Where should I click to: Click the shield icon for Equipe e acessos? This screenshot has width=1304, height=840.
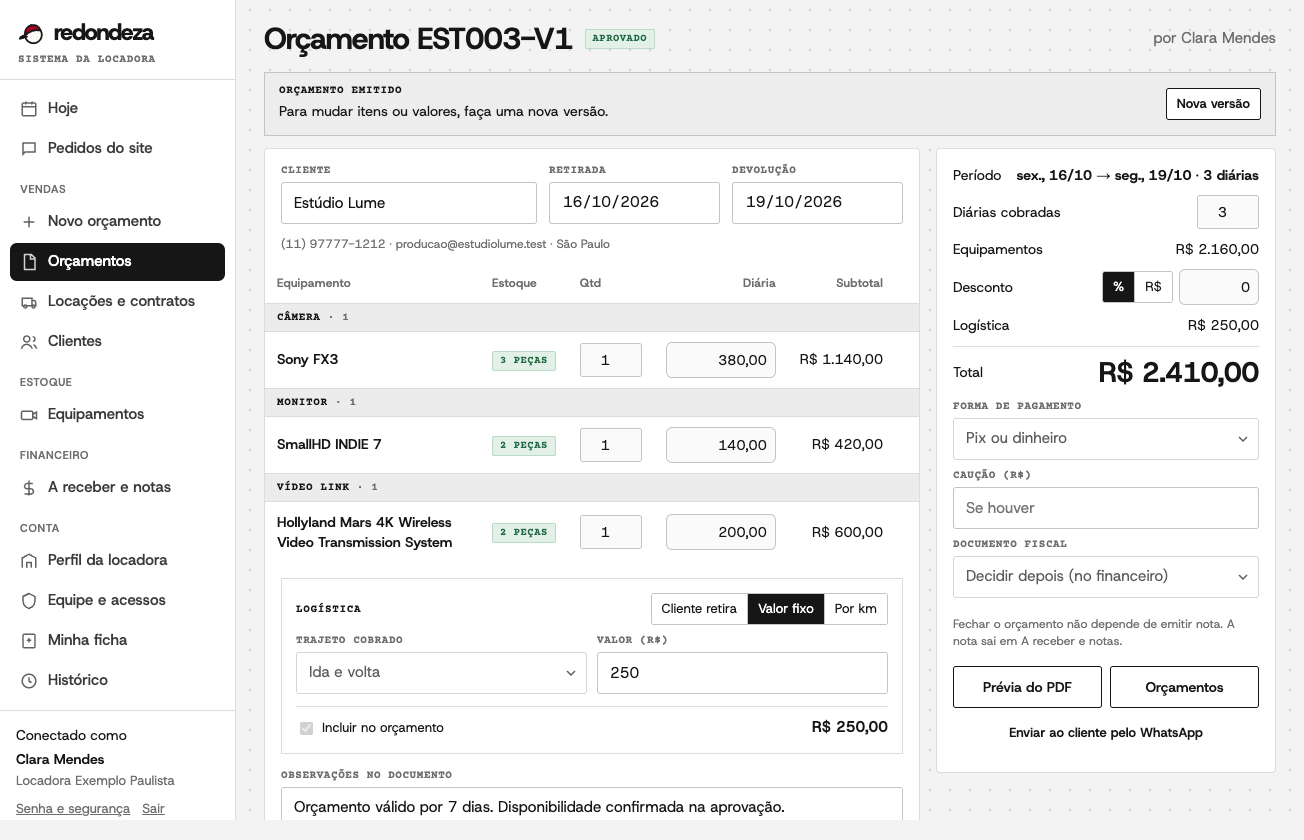[x=29, y=600]
